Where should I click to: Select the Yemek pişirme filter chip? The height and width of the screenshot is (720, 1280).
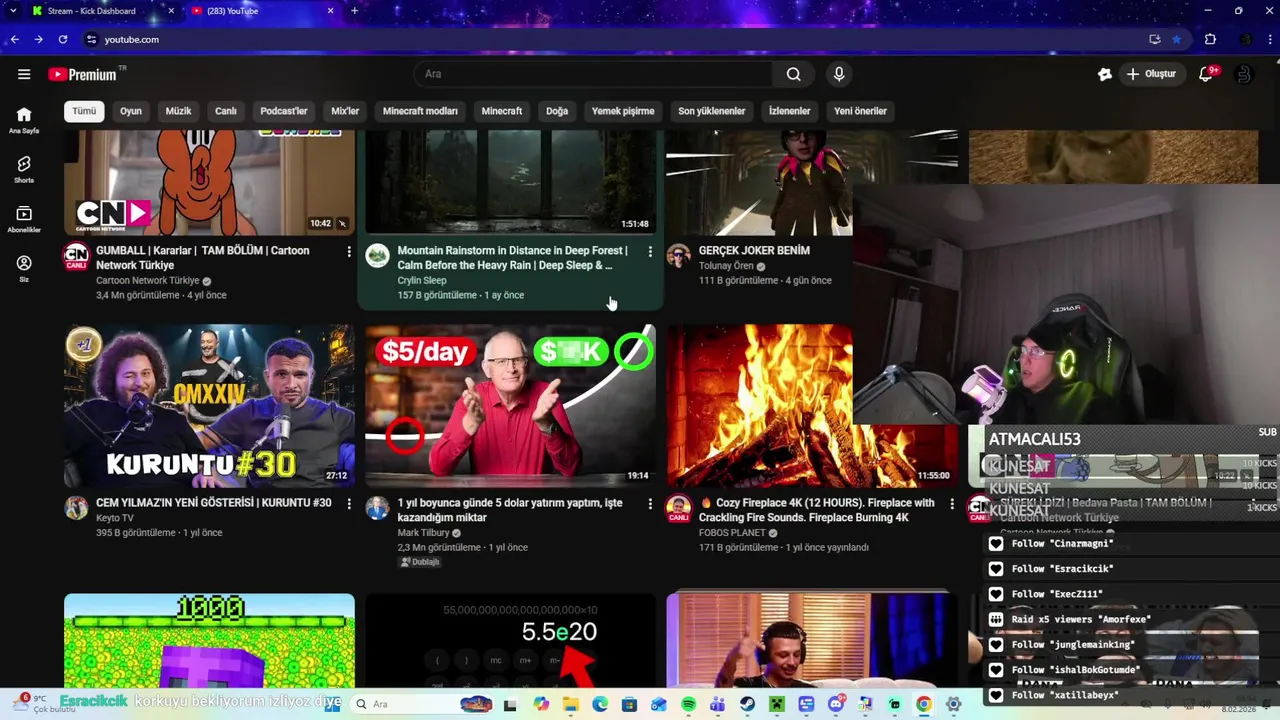(x=623, y=111)
